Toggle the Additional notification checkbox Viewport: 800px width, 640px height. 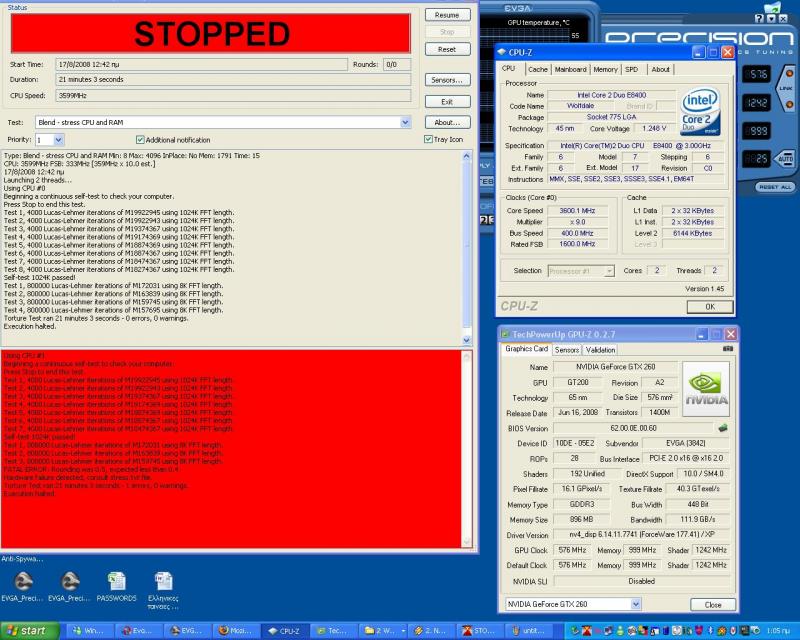tap(140, 139)
